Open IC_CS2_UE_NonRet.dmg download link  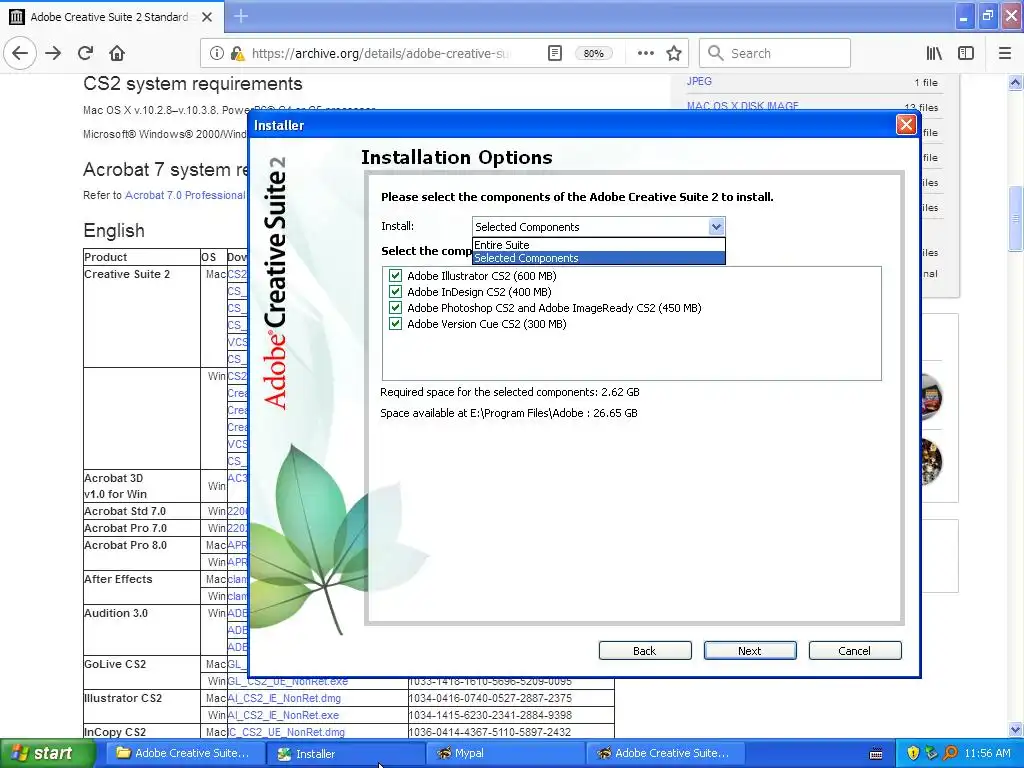click(x=286, y=732)
